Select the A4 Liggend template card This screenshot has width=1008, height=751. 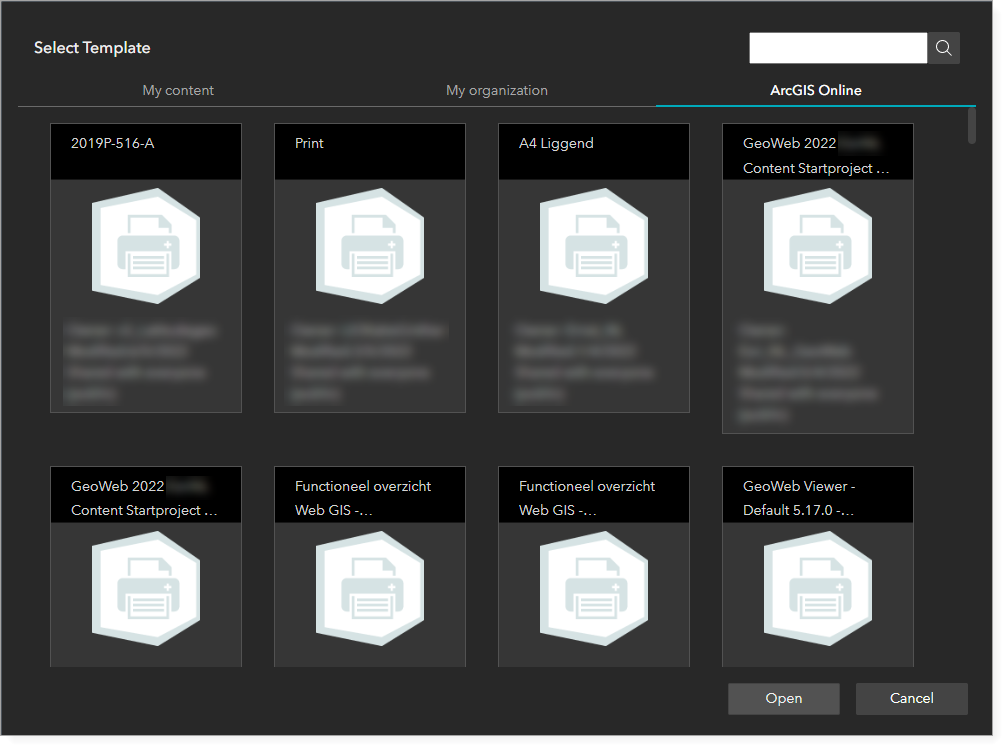[x=593, y=267]
